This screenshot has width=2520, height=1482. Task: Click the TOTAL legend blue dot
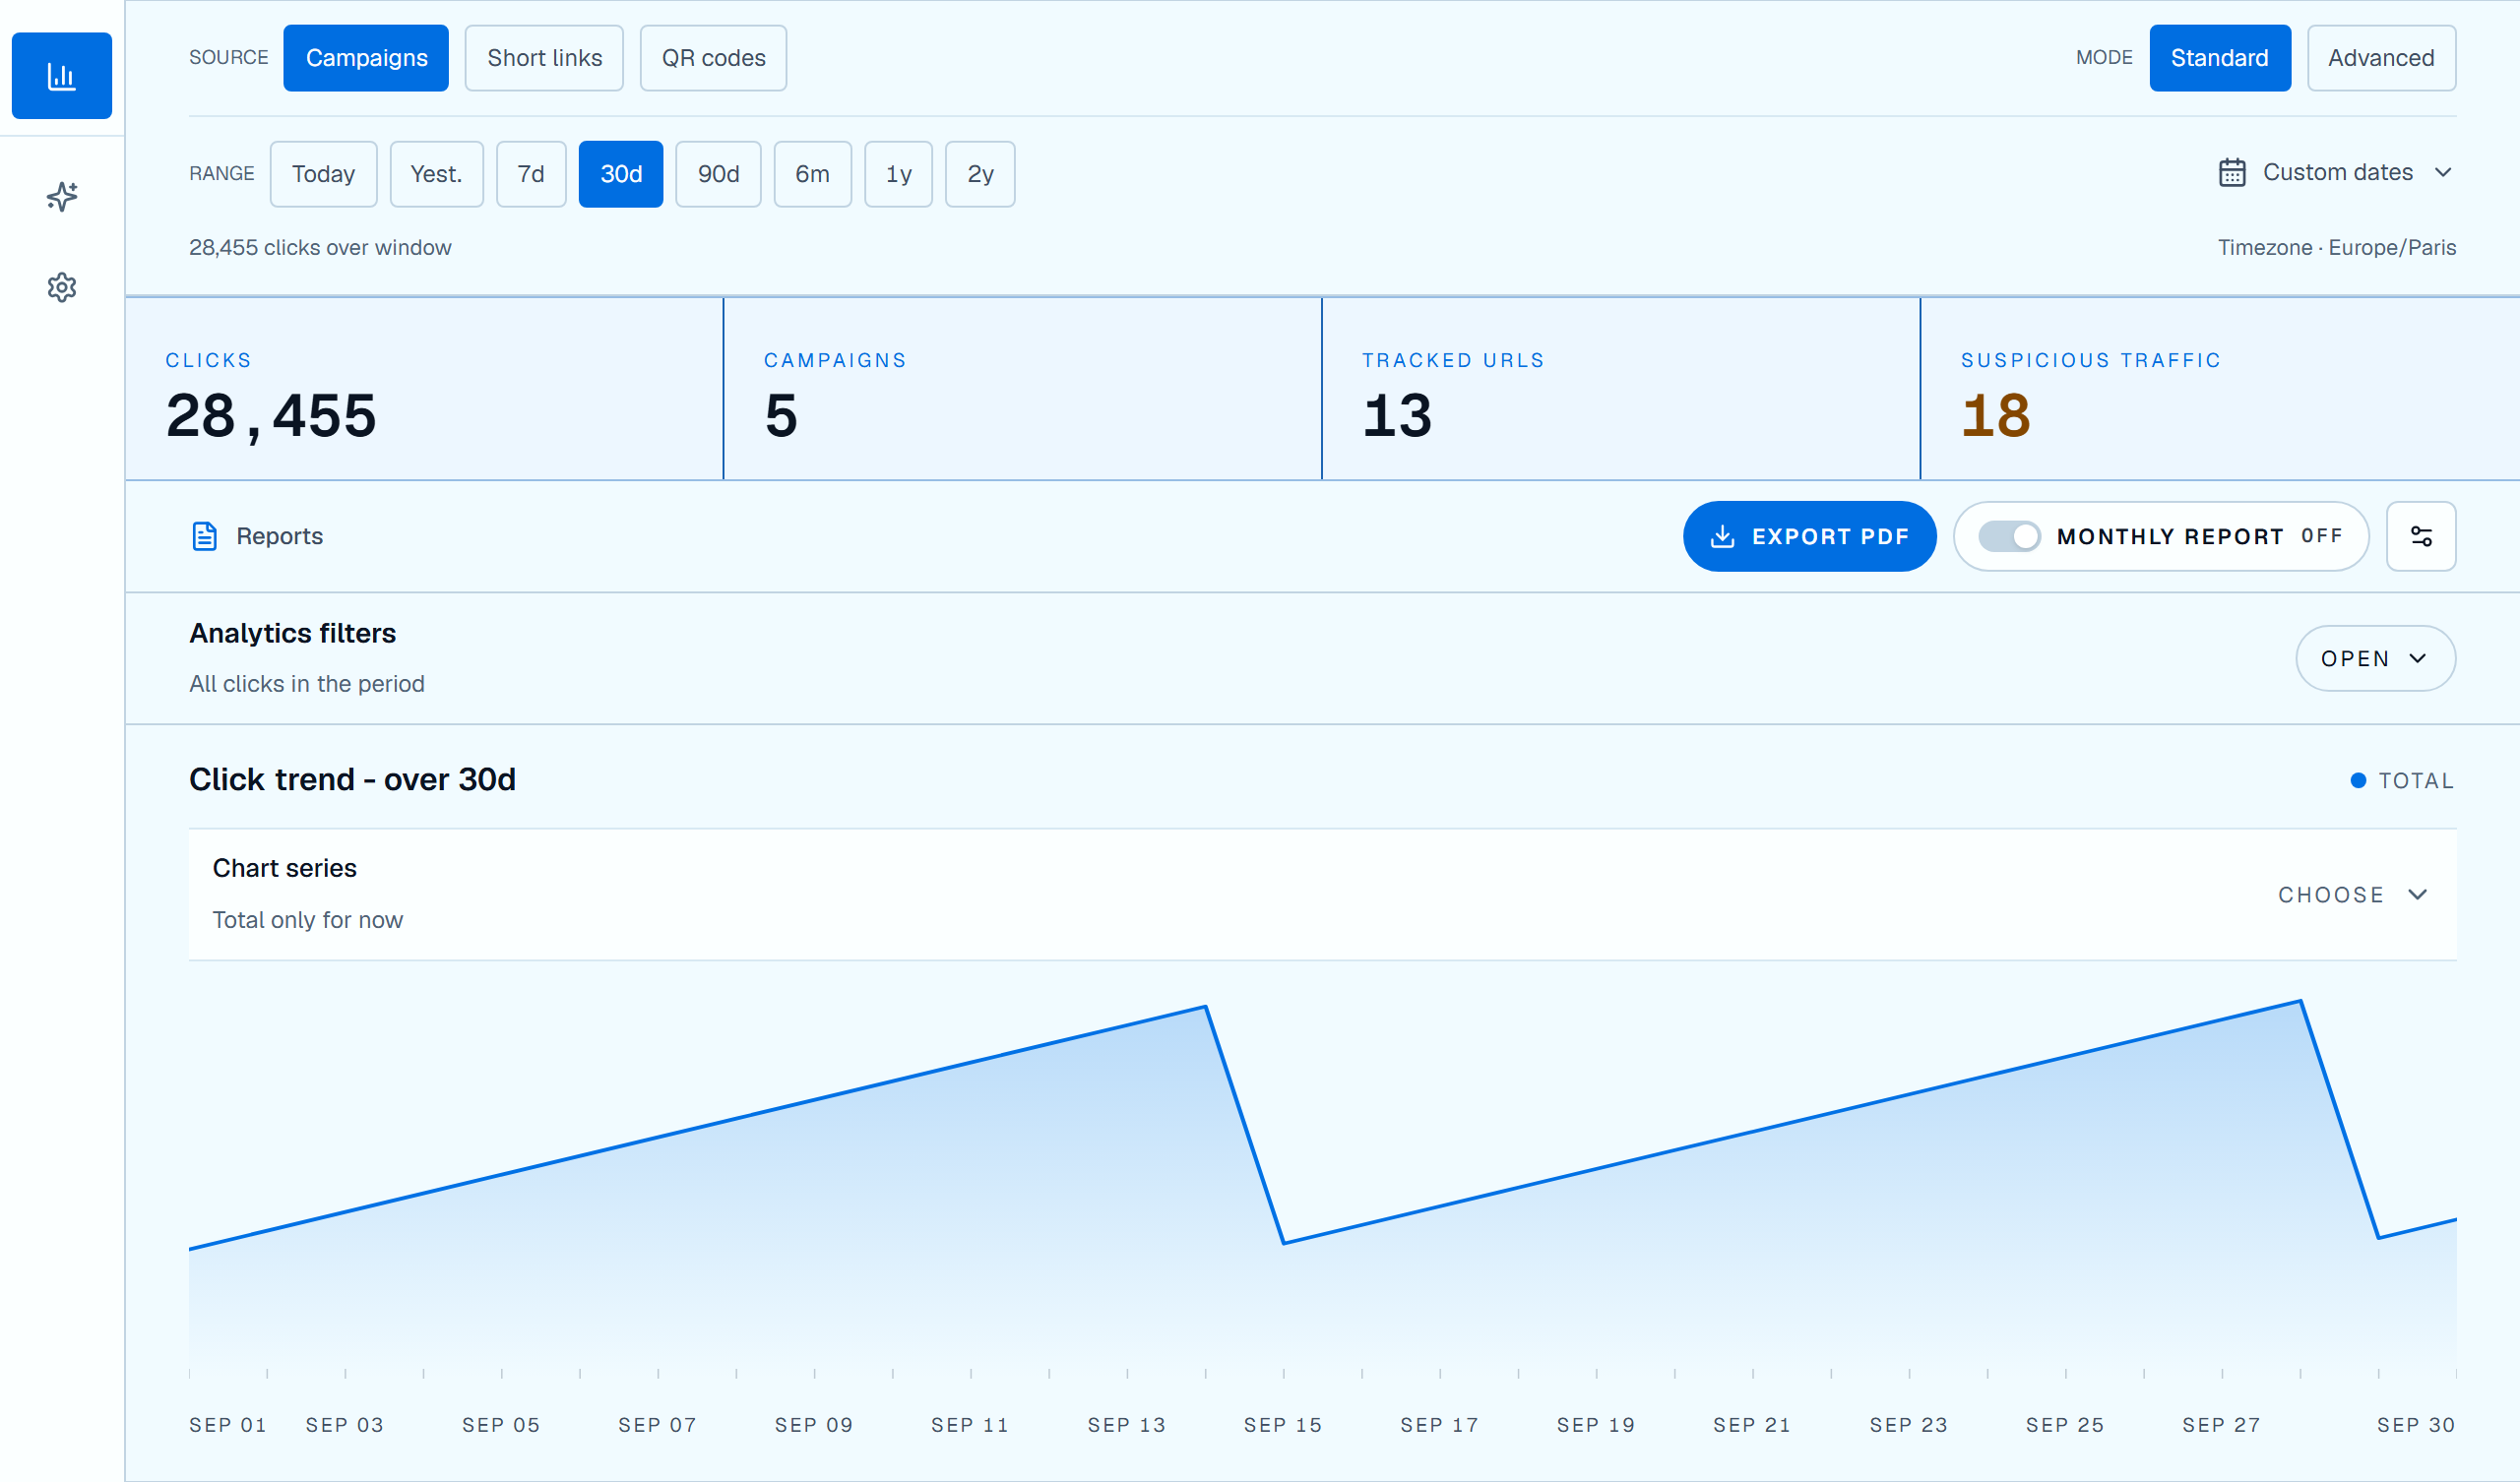pos(2357,780)
